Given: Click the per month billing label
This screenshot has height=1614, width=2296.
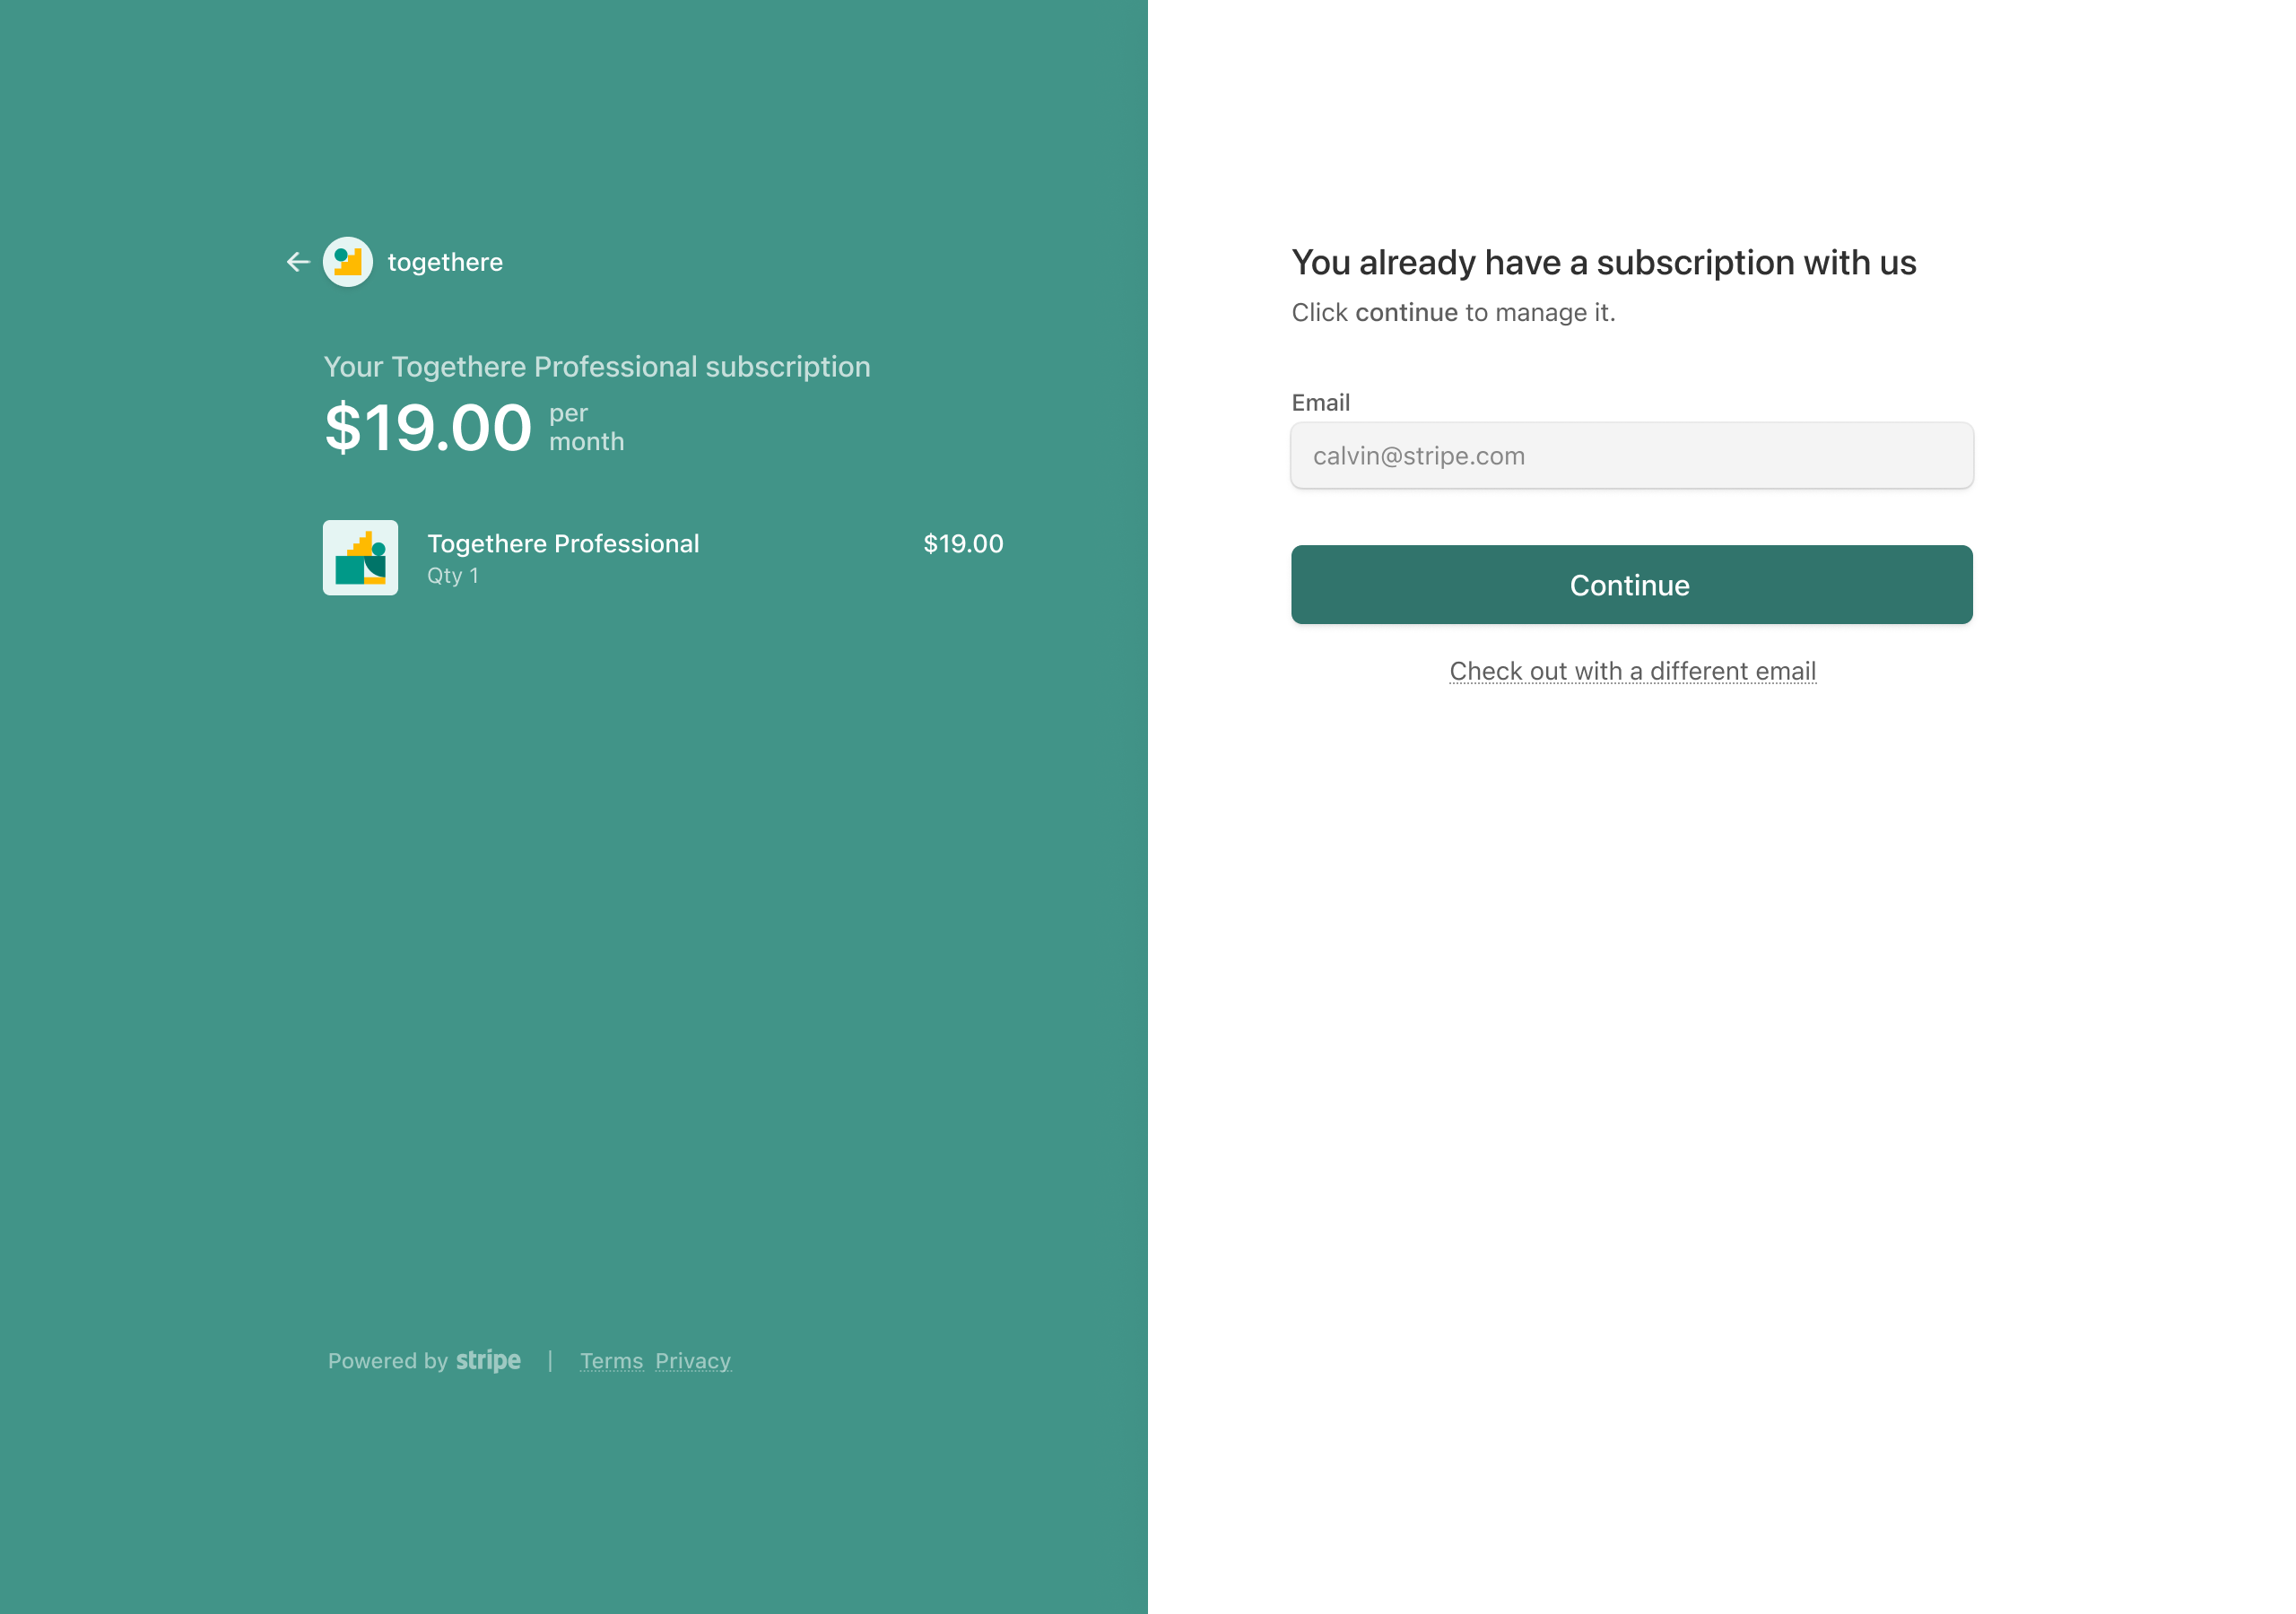Looking at the screenshot, I should click(586, 428).
